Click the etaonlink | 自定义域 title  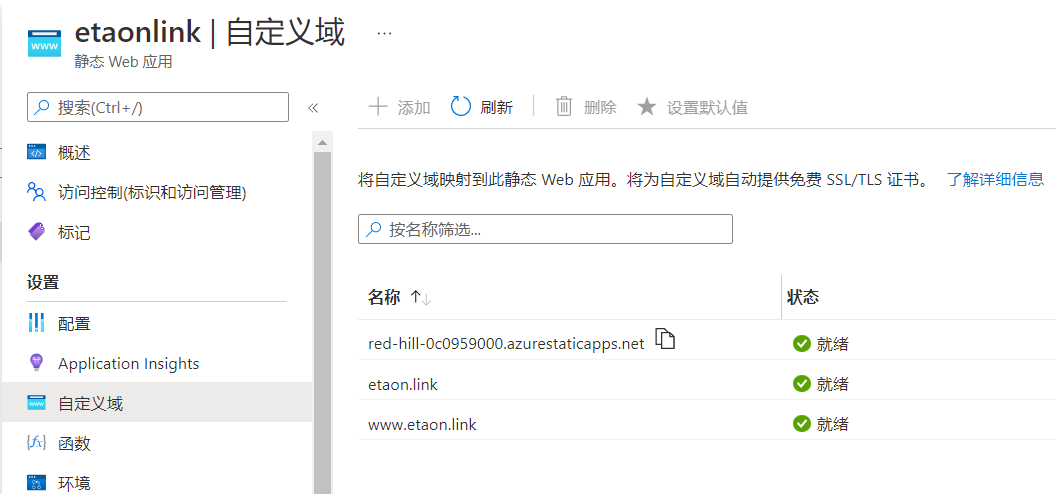[x=209, y=32]
